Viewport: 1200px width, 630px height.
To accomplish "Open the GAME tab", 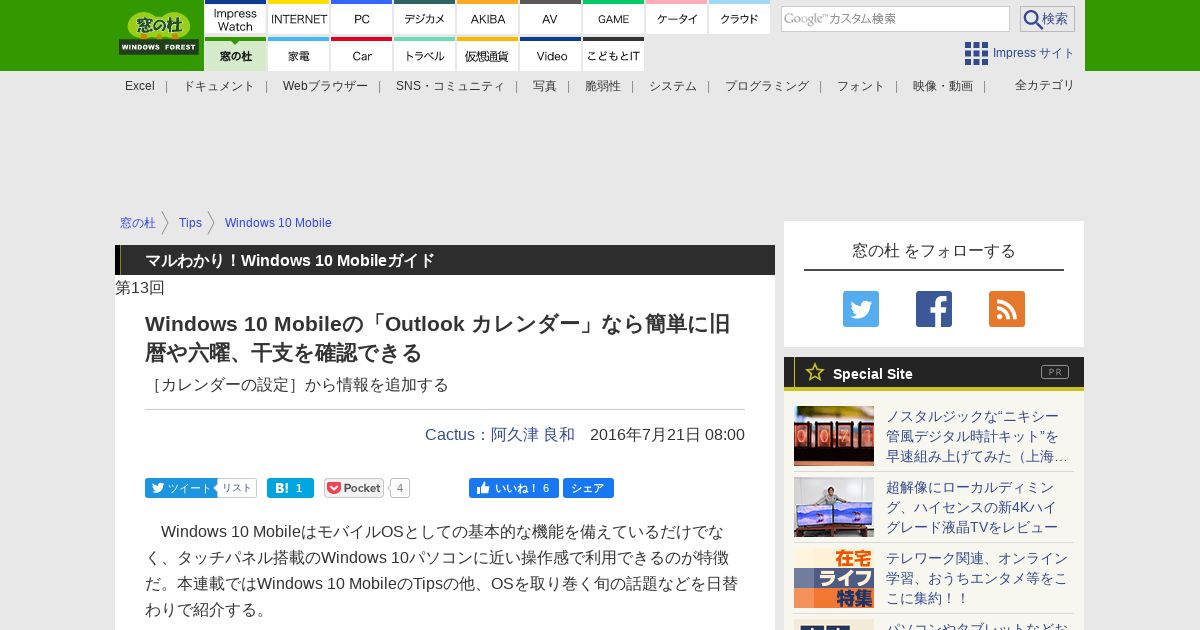I will (x=614, y=19).
